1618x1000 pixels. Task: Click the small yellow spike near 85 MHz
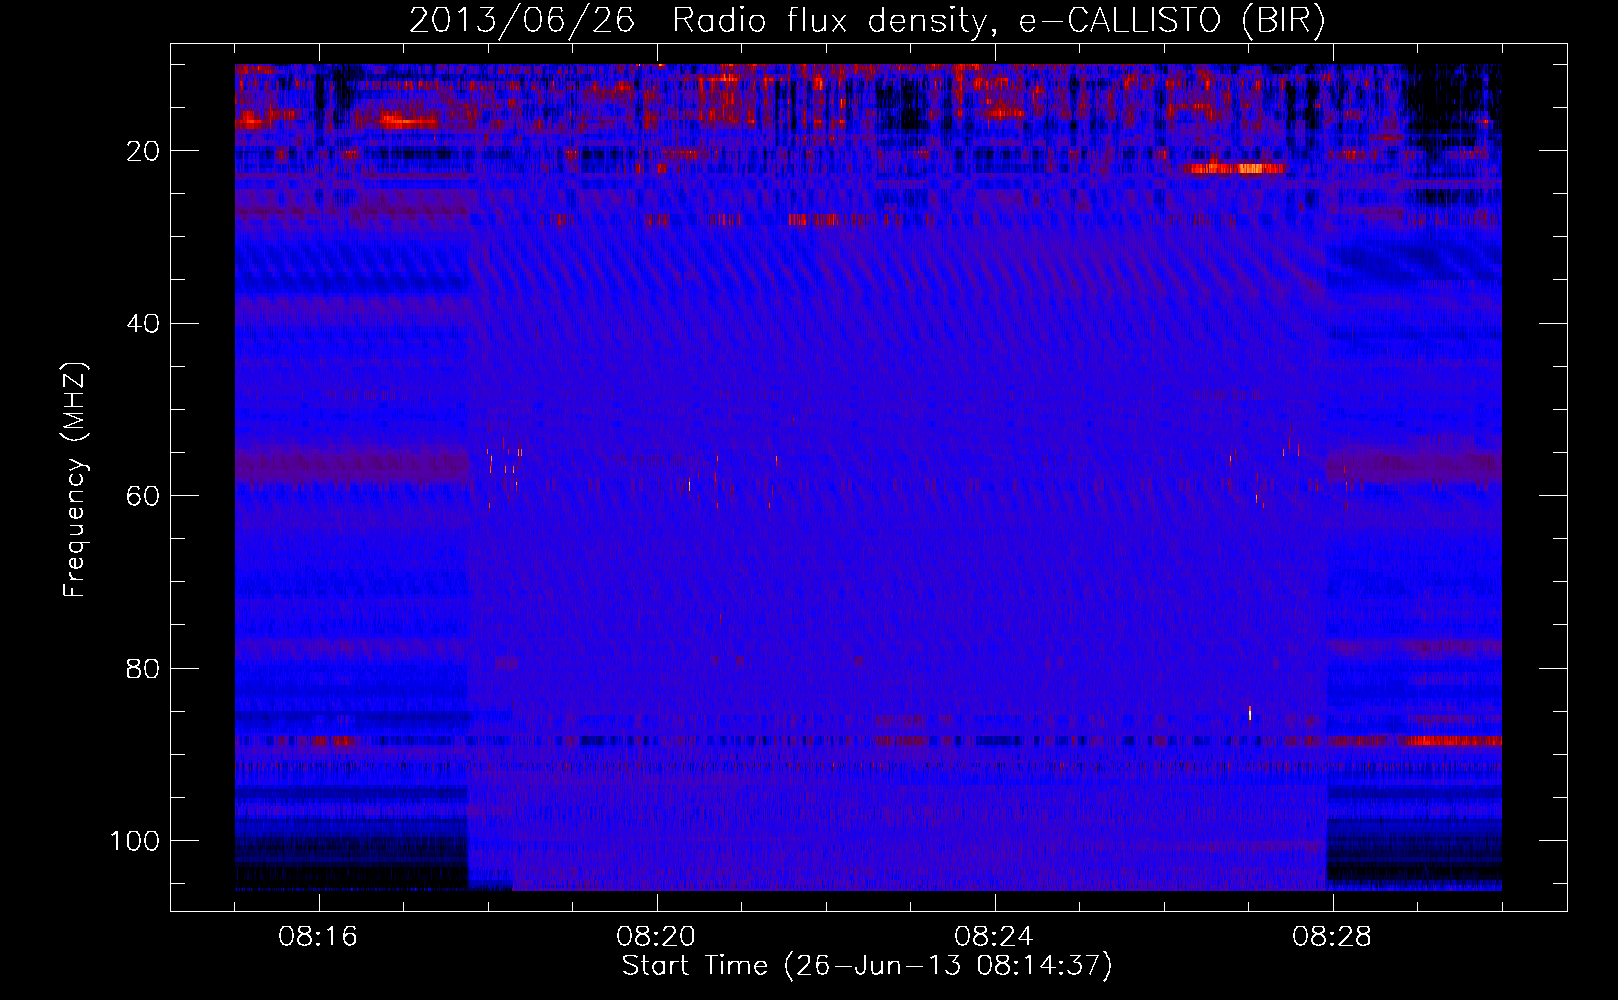[1250, 712]
